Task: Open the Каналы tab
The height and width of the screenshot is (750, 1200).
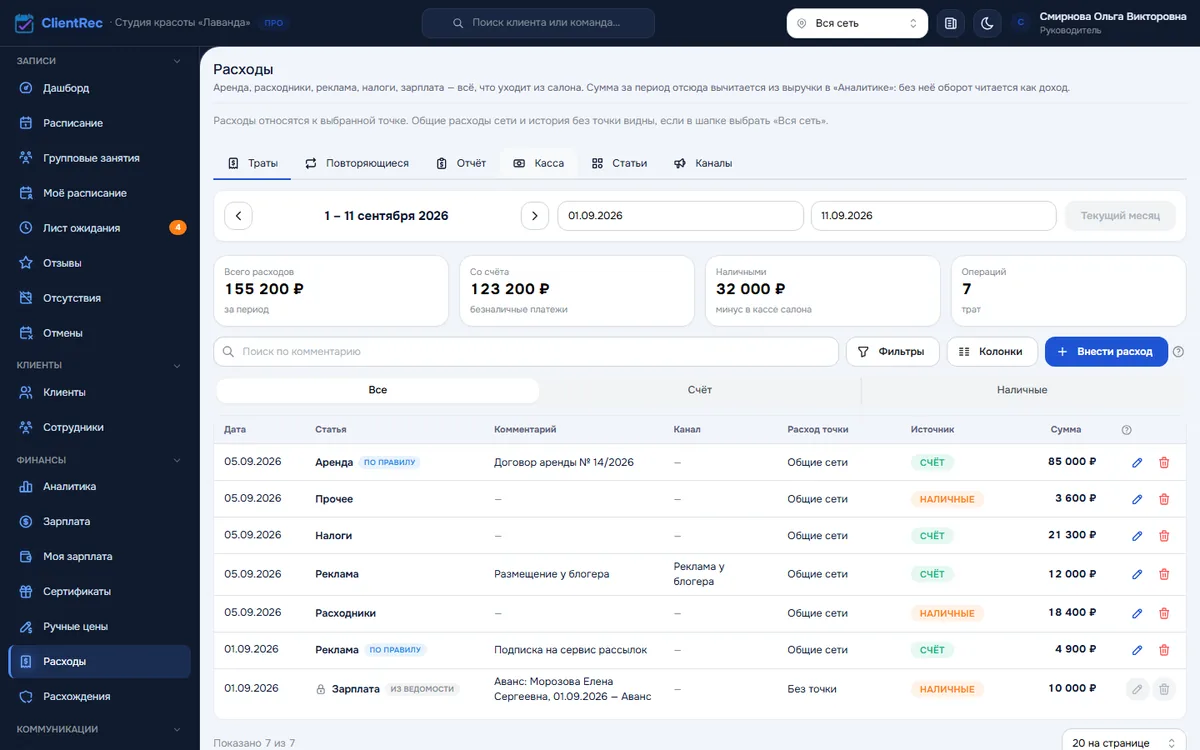Action: (702, 163)
